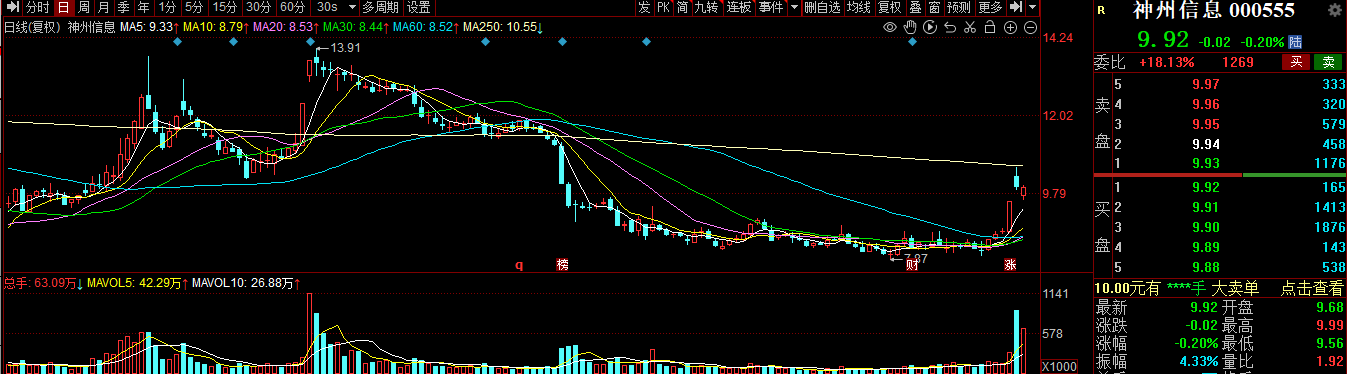Open dropdown arrow after 事件 button
1347x374 pixels.
794,7
